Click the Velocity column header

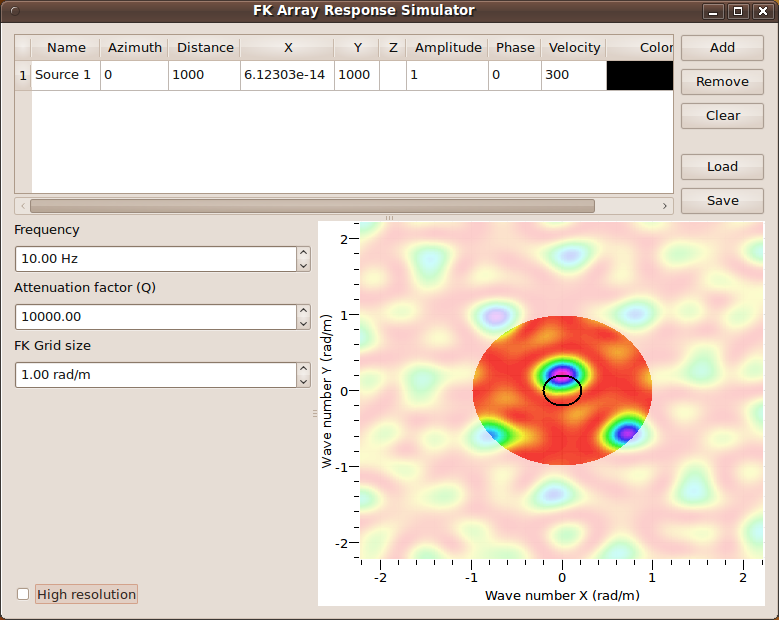pyautogui.click(x=574, y=48)
